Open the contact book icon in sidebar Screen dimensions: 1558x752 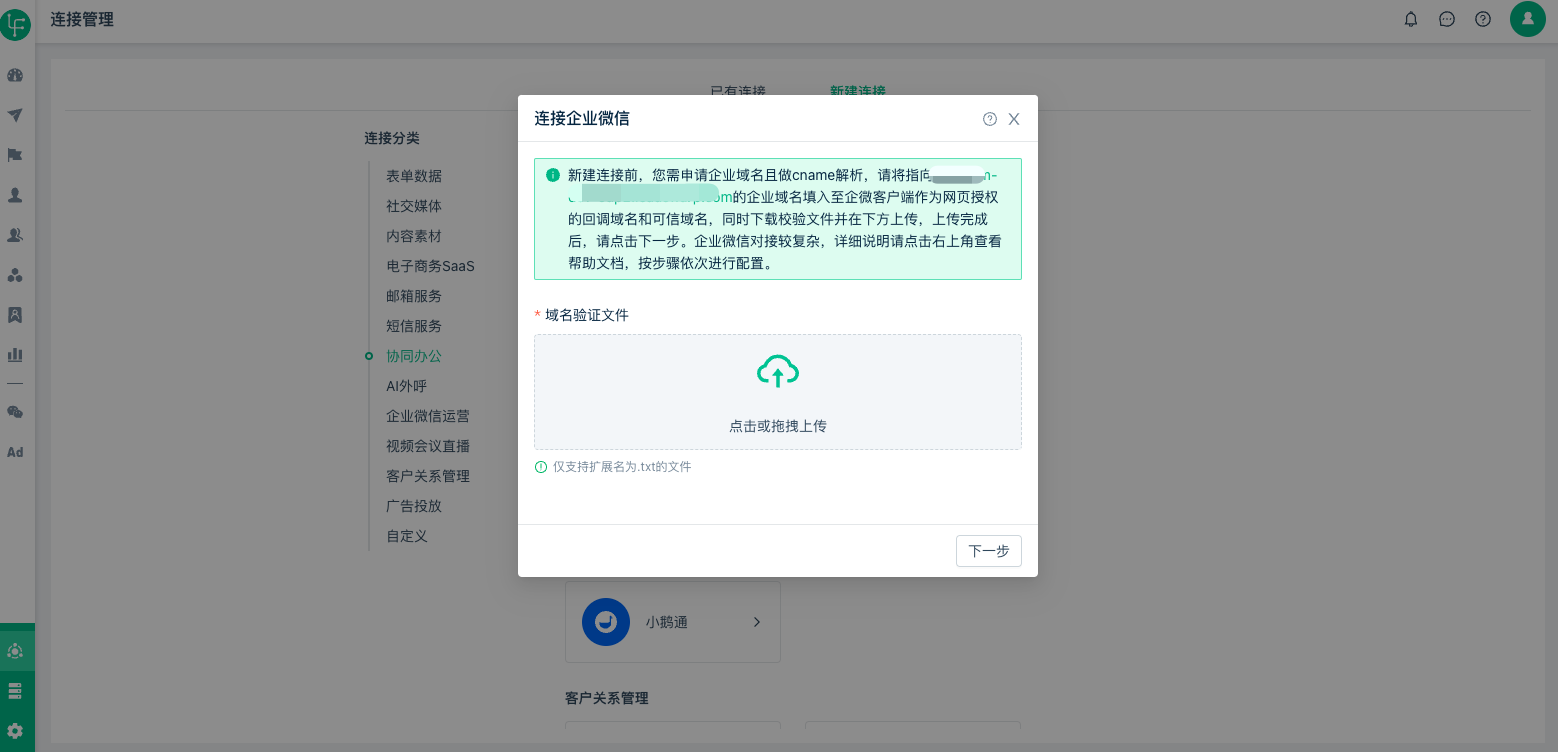click(x=15, y=315)
